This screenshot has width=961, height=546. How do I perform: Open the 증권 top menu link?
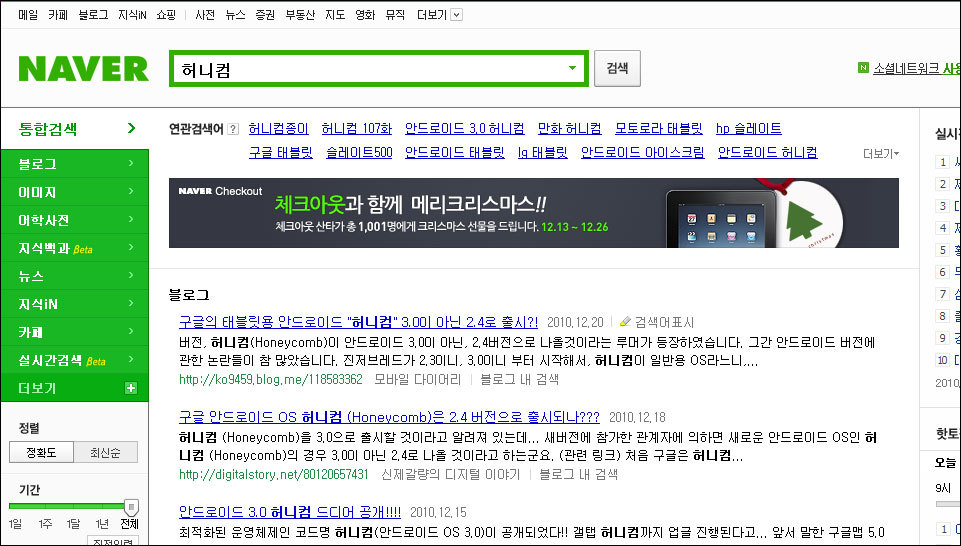pyautogui.click(x=265, y=15)
